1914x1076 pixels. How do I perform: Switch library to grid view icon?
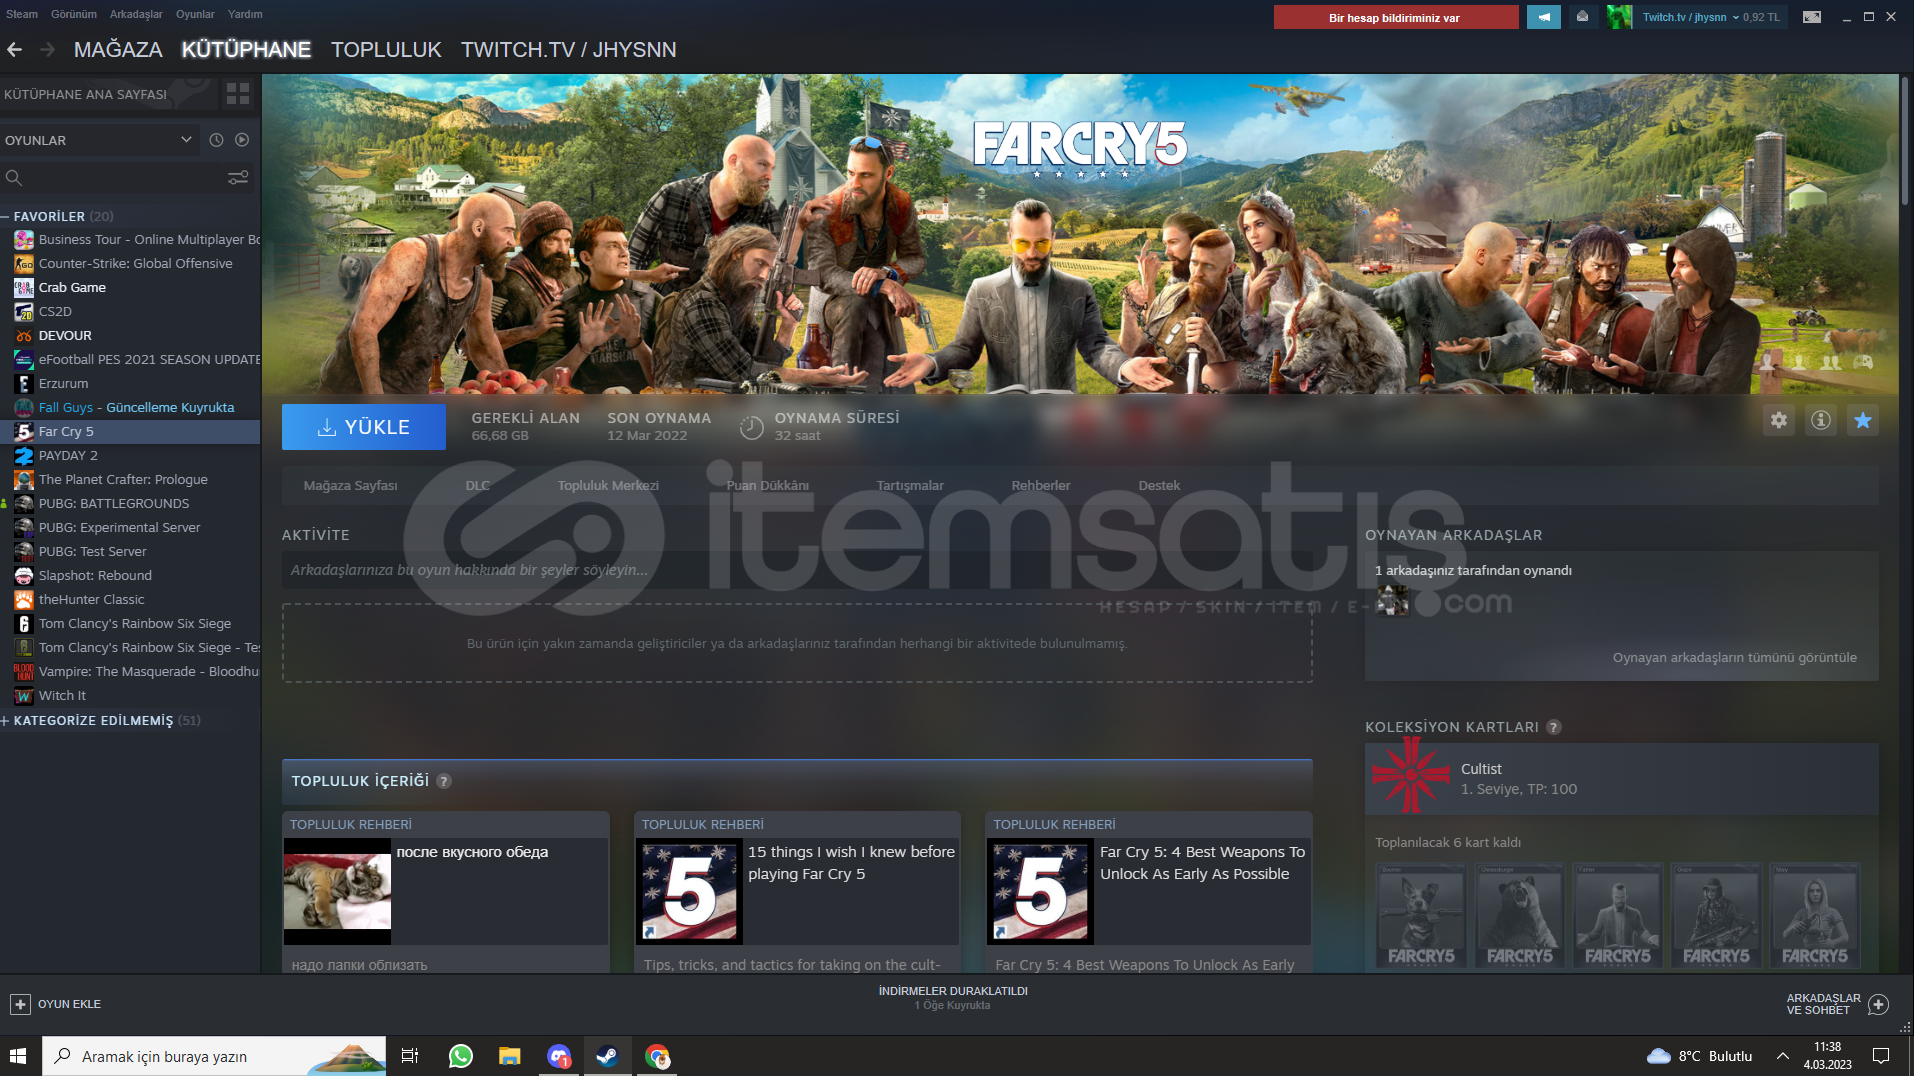pyautogui.click(x=238, y=94)
